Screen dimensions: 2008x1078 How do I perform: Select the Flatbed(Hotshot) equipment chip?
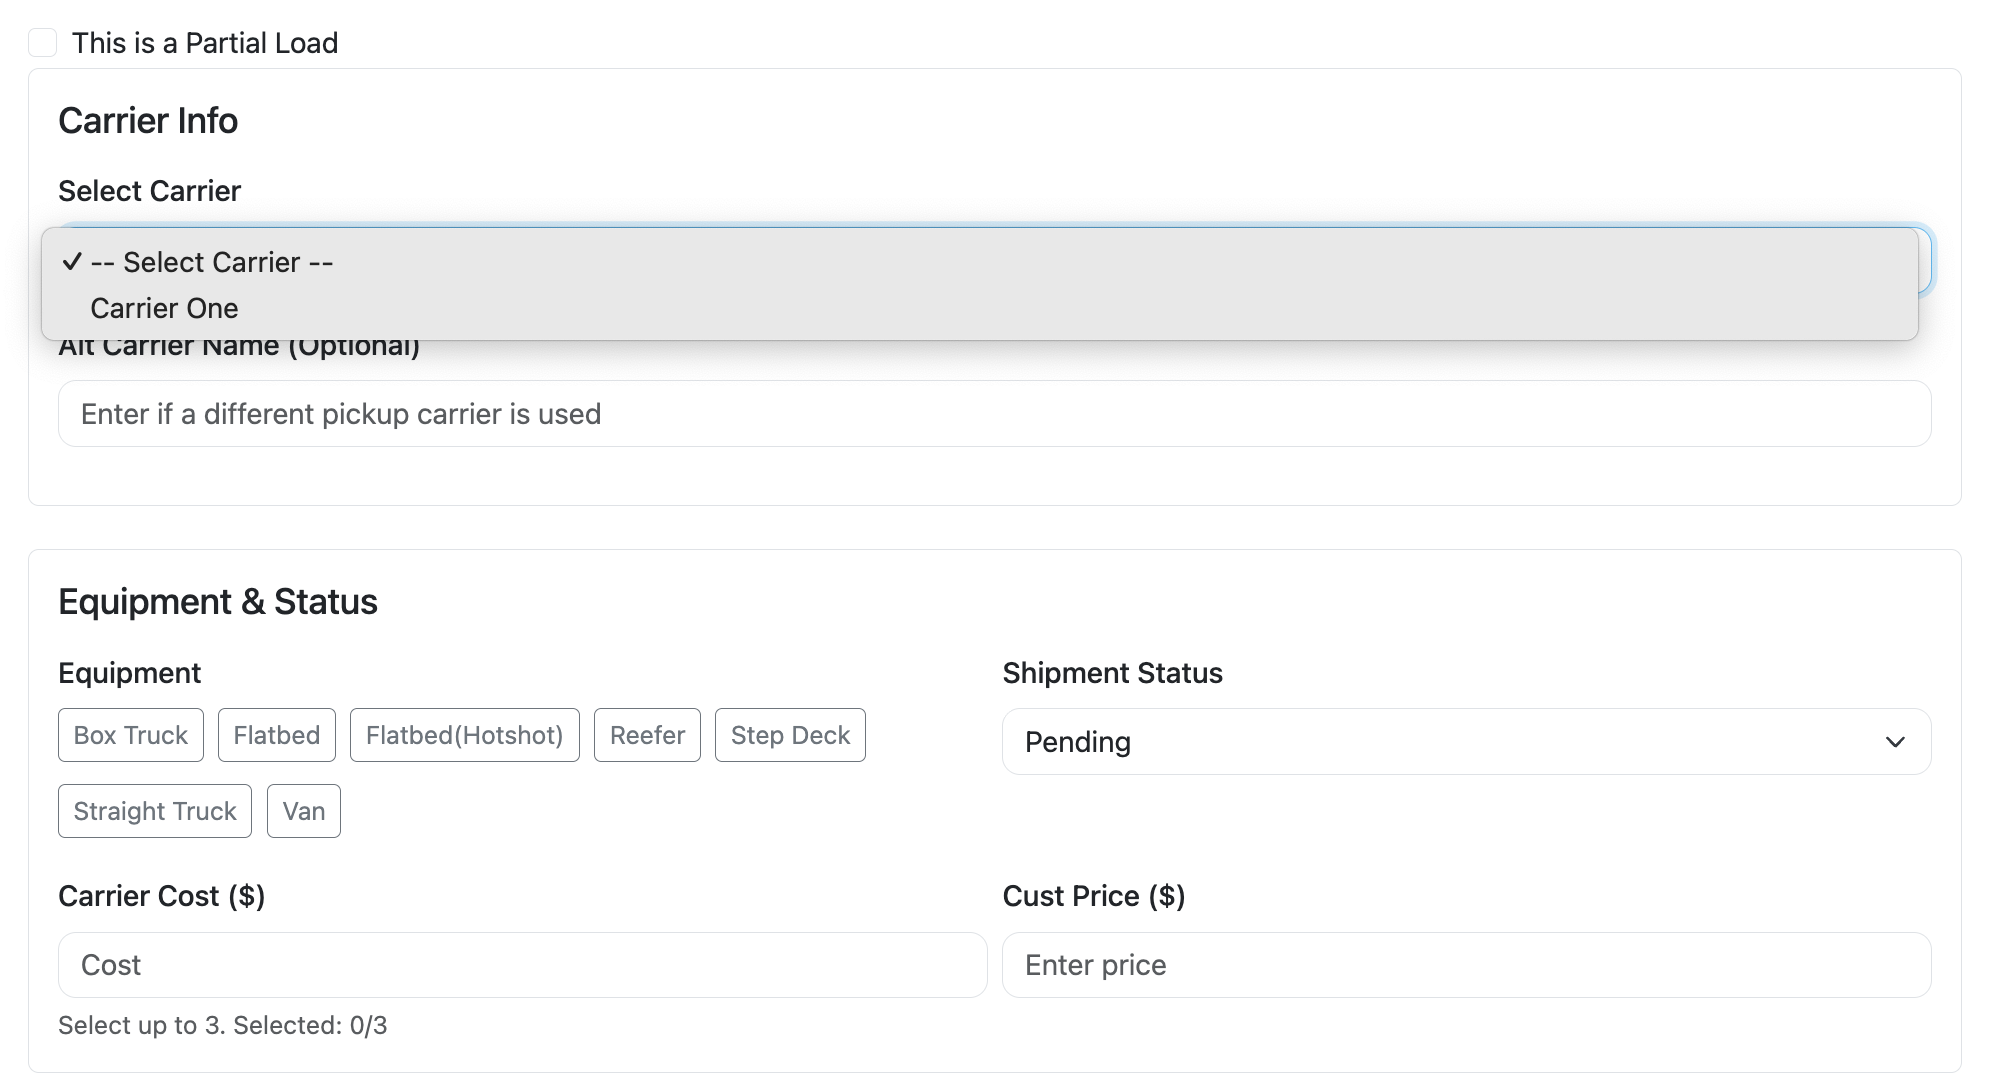[x=464, y=734]
